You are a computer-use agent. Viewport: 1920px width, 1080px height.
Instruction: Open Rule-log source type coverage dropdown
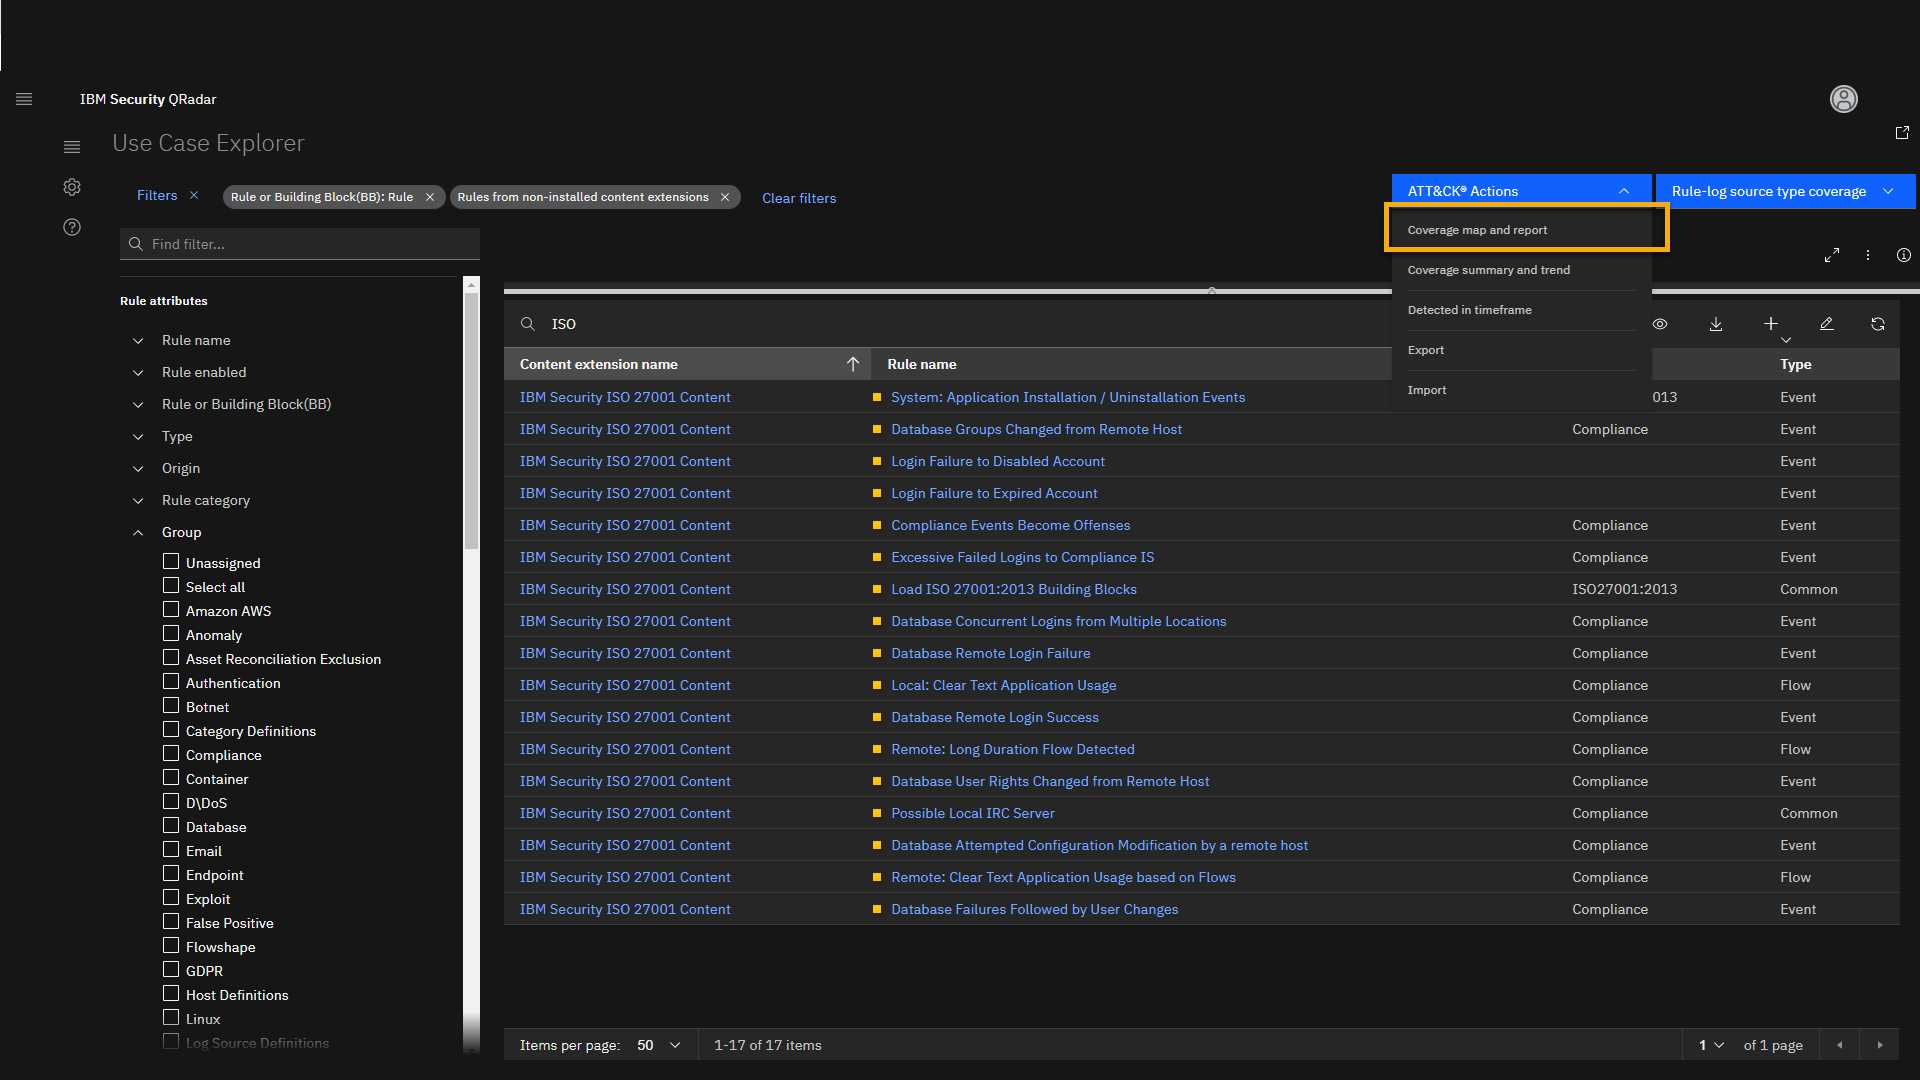click(1785, 191)
